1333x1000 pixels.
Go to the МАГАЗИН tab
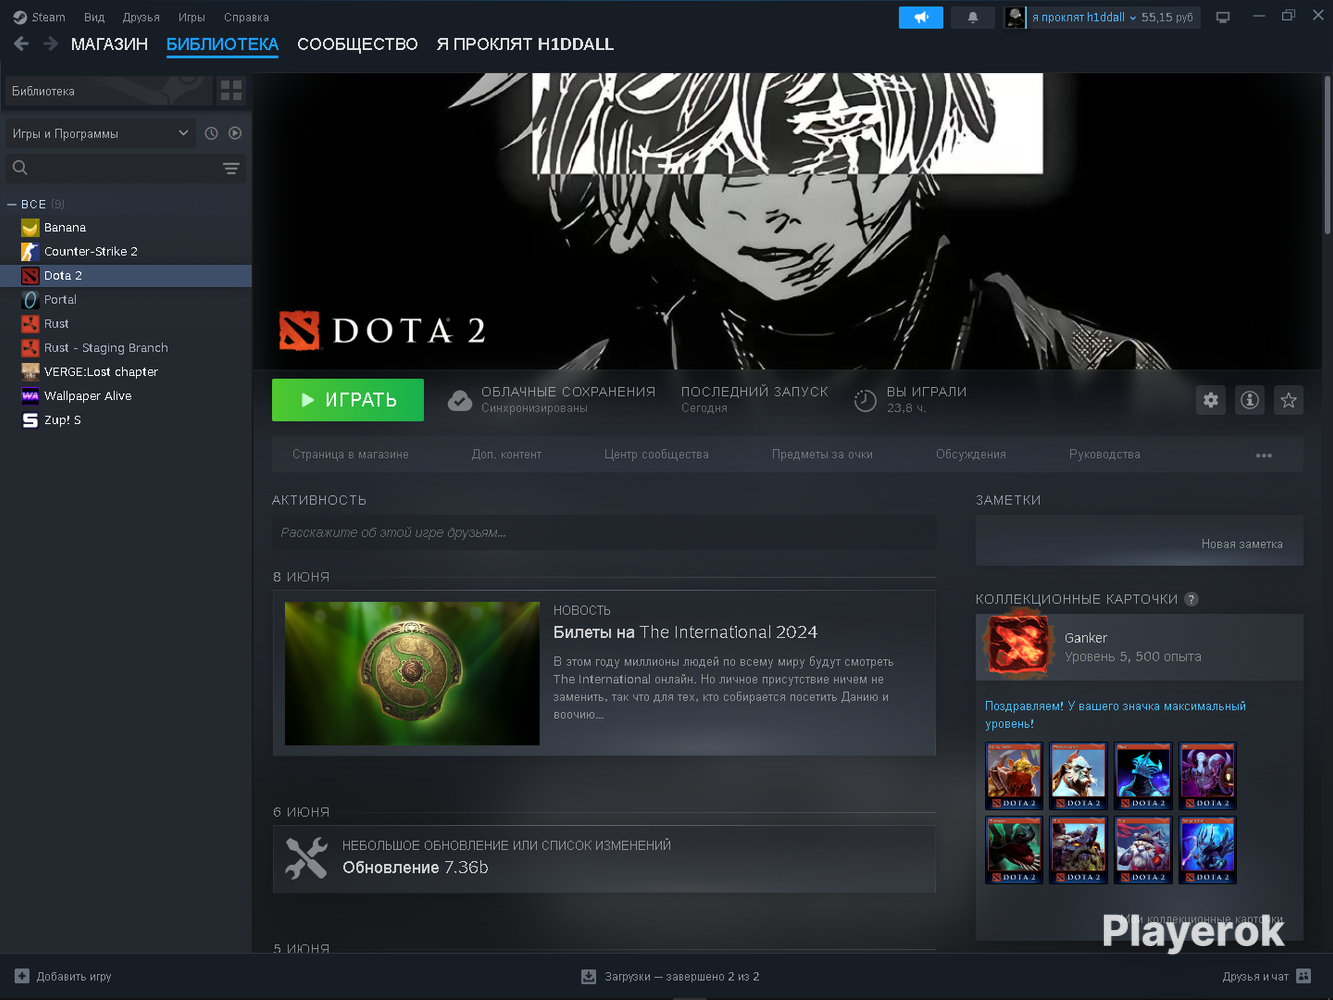tap(109, 44)
